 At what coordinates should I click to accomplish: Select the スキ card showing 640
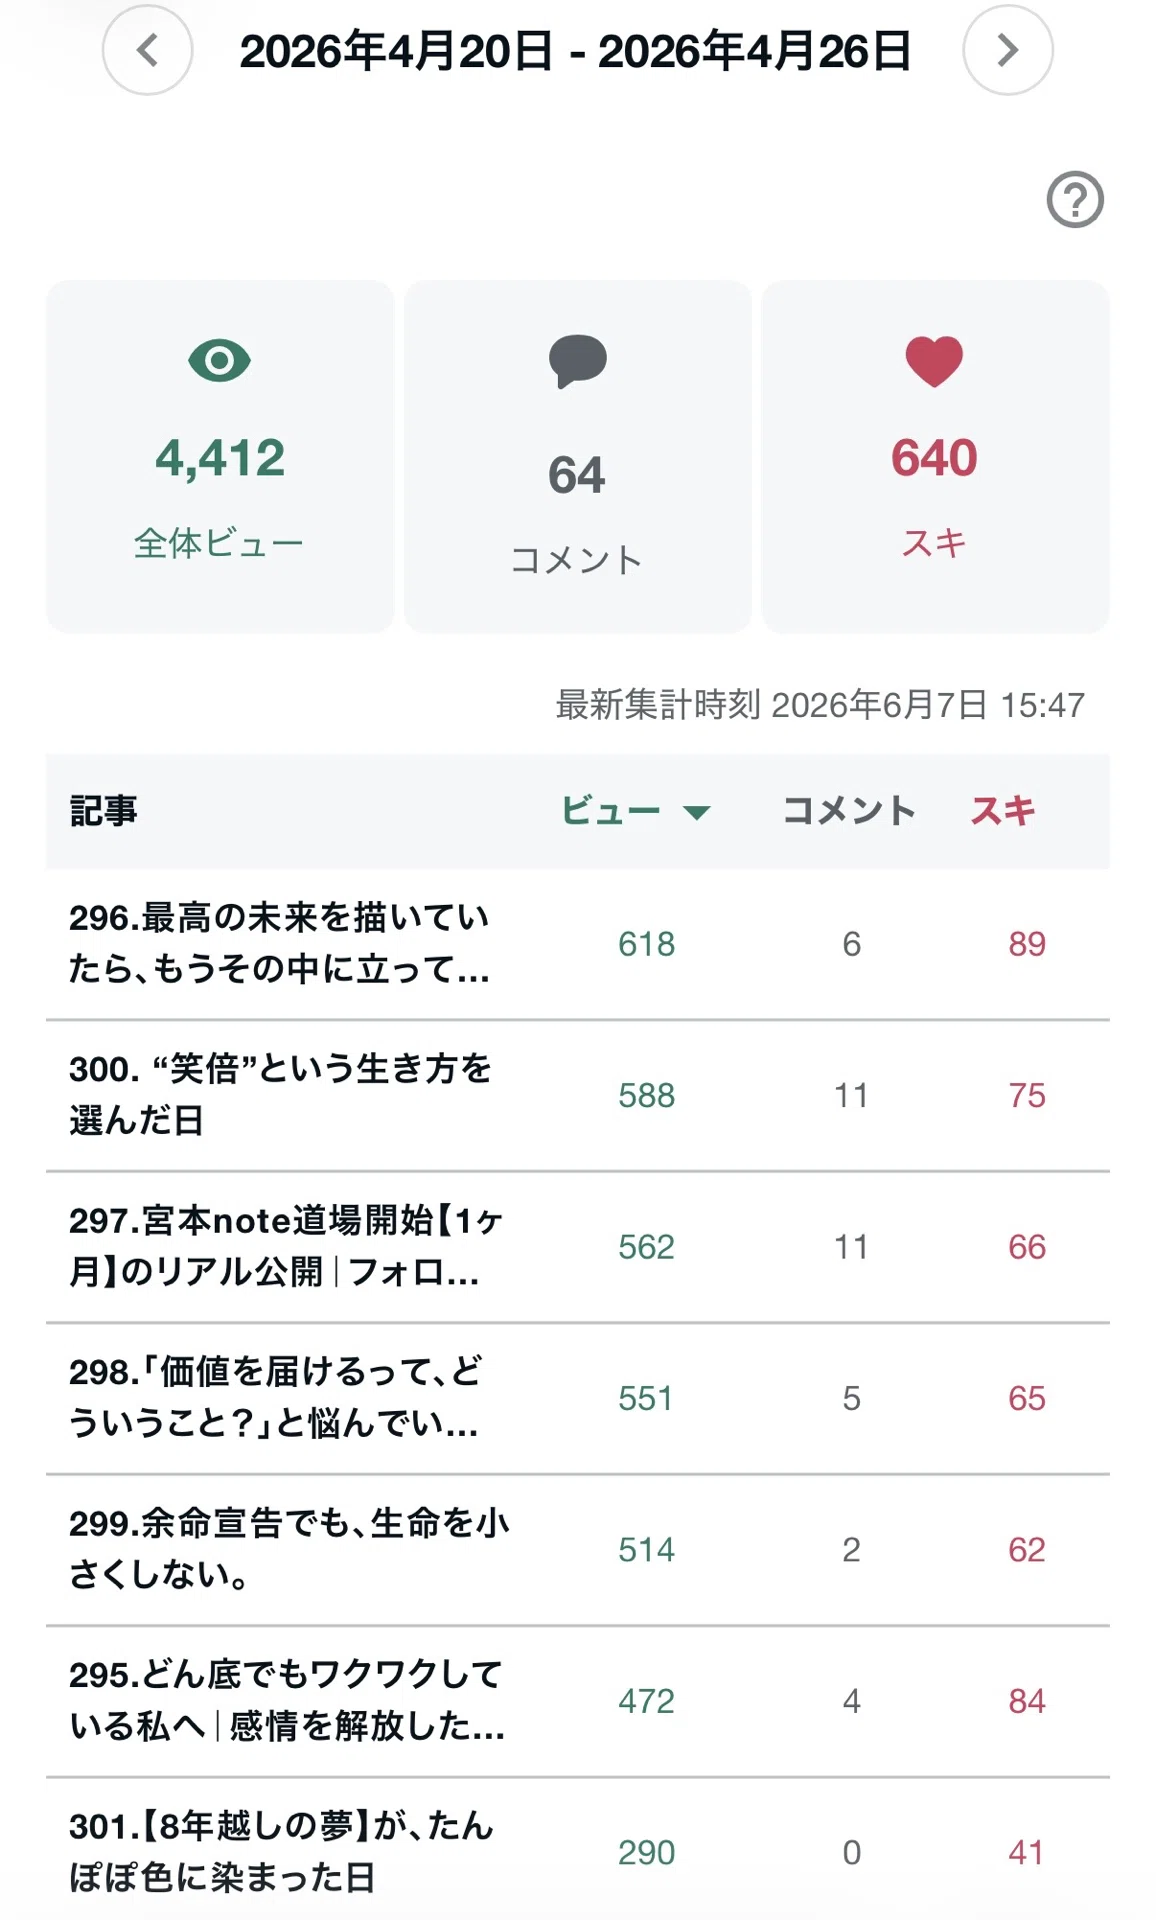tap(935, 456)
